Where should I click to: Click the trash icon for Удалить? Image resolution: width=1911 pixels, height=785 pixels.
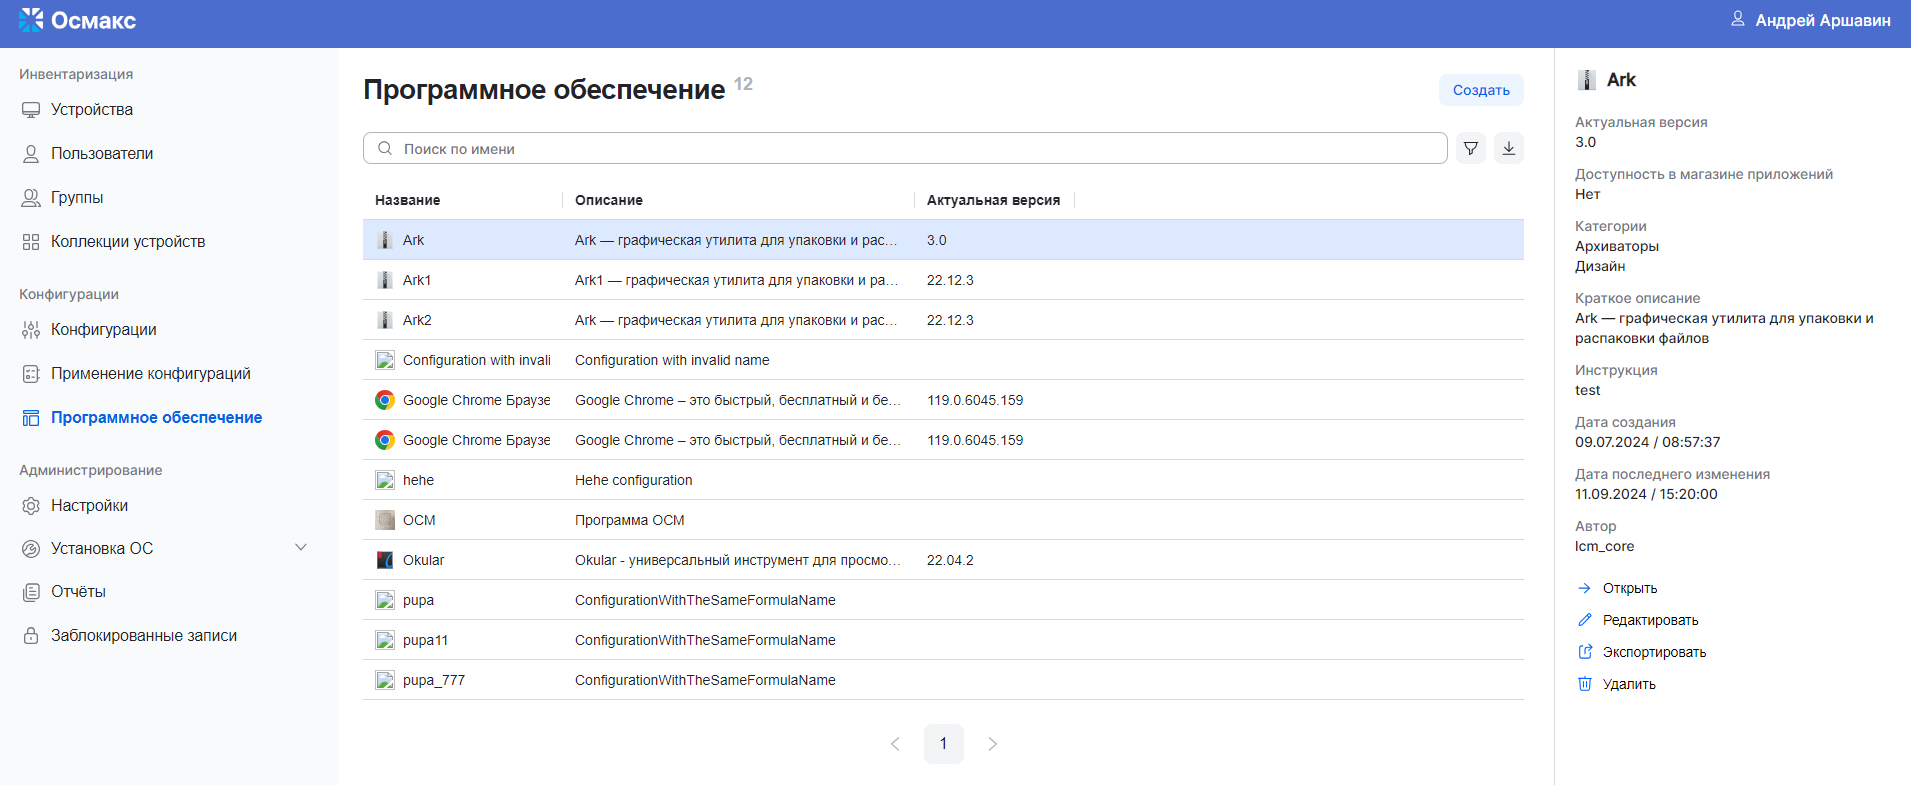[x=1584, y=684]
